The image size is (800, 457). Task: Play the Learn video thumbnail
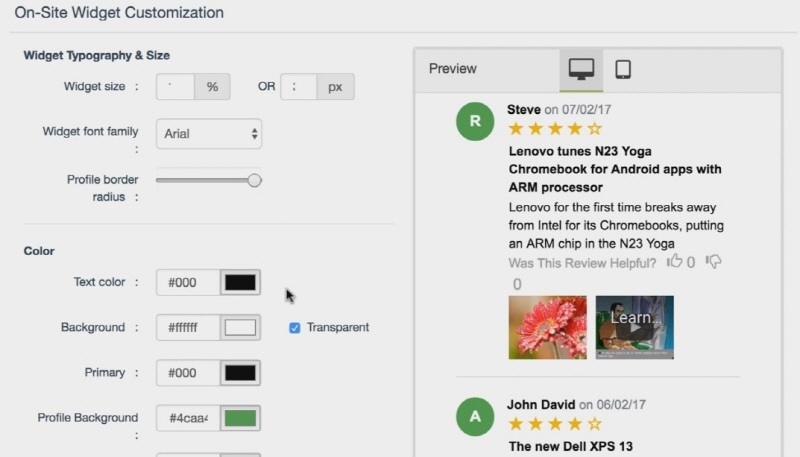[635, 327]
